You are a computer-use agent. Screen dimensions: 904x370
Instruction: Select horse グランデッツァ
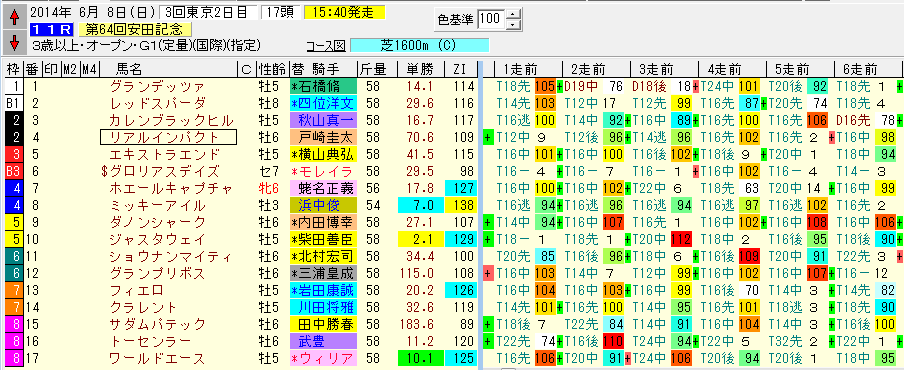coord(157,86)
